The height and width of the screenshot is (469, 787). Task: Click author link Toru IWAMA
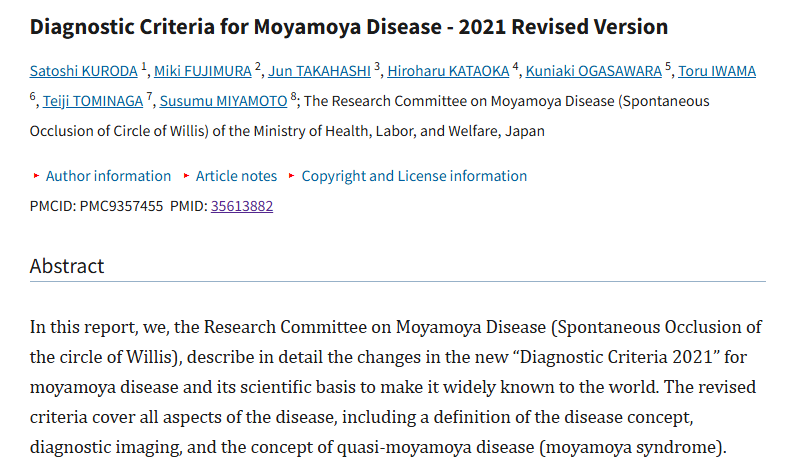[x=717, y=71]
